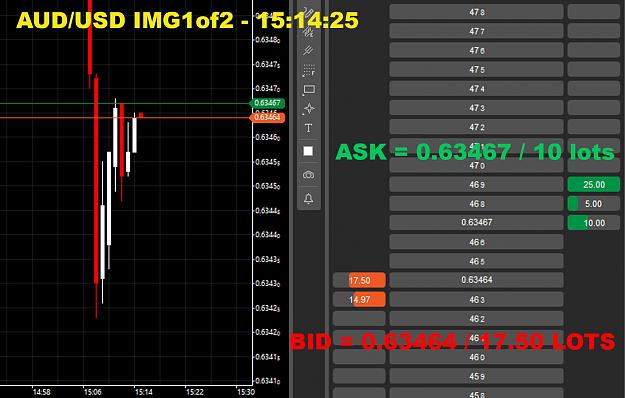Click the 47 4 price row in DOM

click(476, 88)
